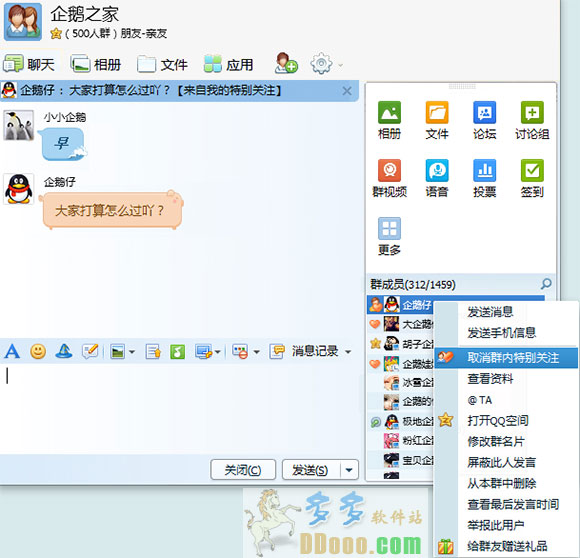Open the emoji smiley picker
This screenshot has width=580, height=558.
click(x=38, y=351)
